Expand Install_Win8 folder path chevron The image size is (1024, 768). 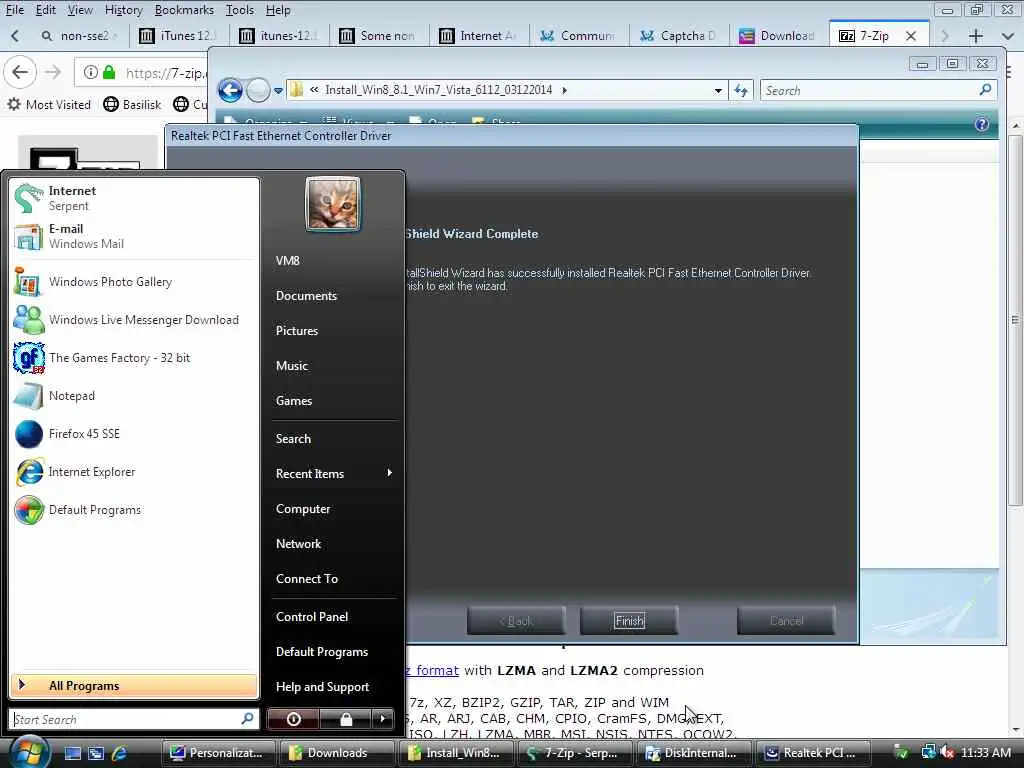[564, 90]
